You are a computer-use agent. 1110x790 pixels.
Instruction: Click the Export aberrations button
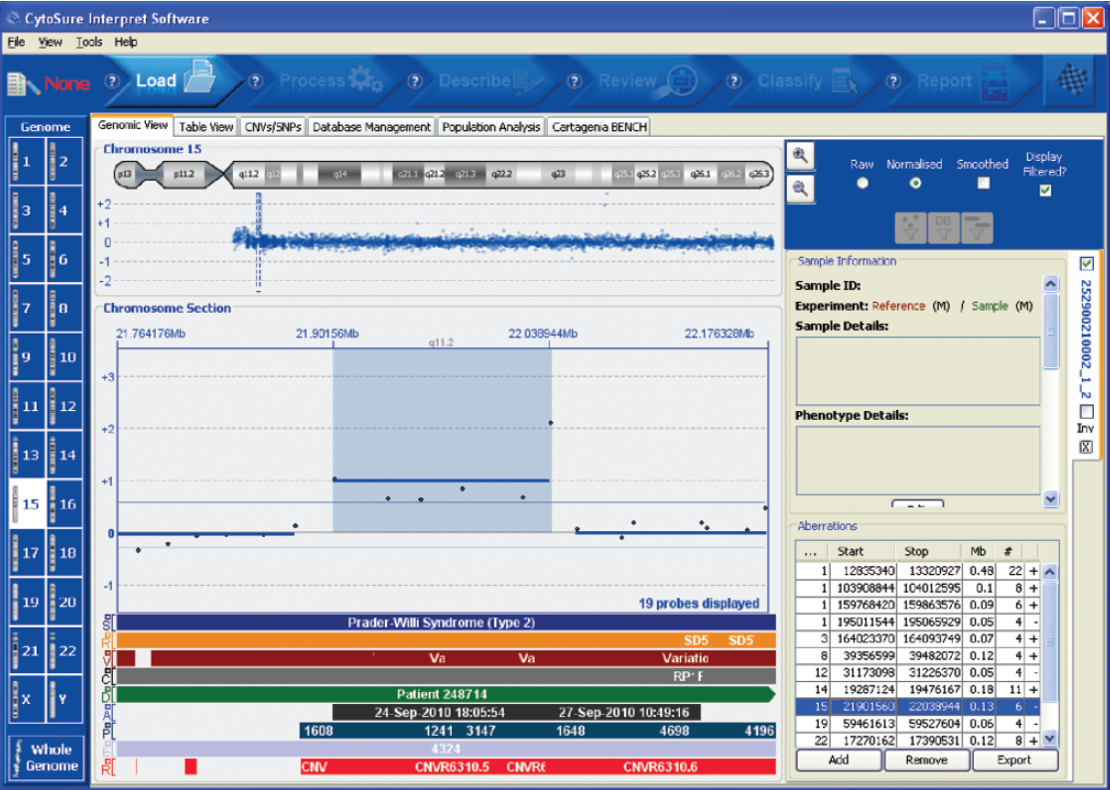[x=1014, y=760]
